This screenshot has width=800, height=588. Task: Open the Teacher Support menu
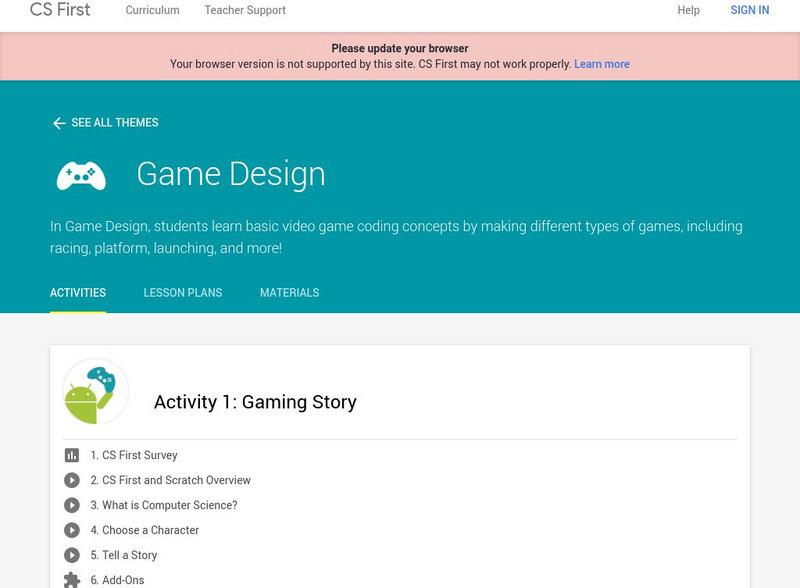click(x=245, y=10)
